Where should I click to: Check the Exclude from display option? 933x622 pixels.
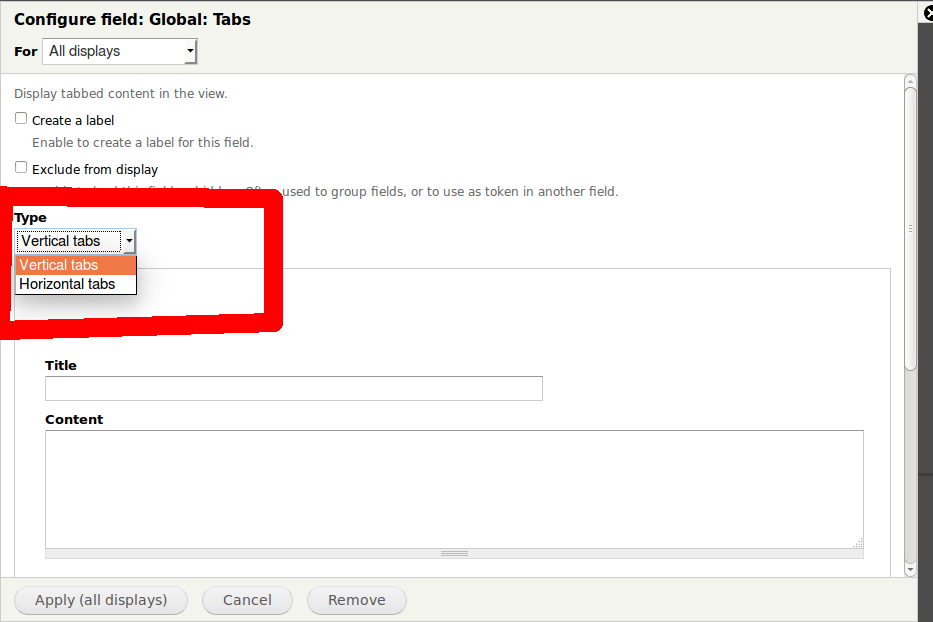coord(20,166)
